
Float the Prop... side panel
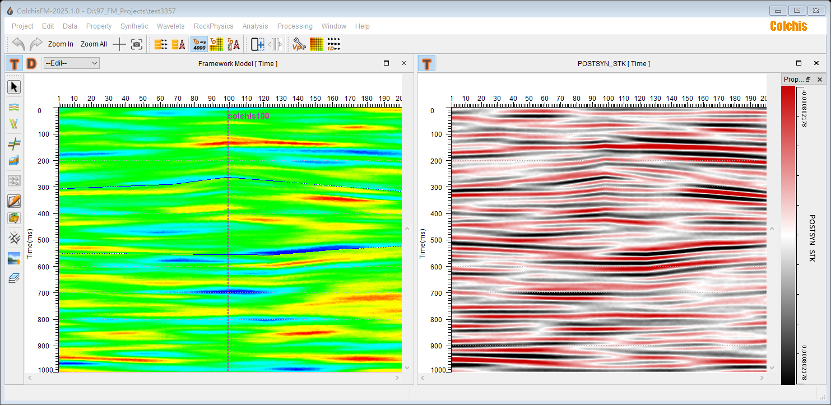click(808, 80)
